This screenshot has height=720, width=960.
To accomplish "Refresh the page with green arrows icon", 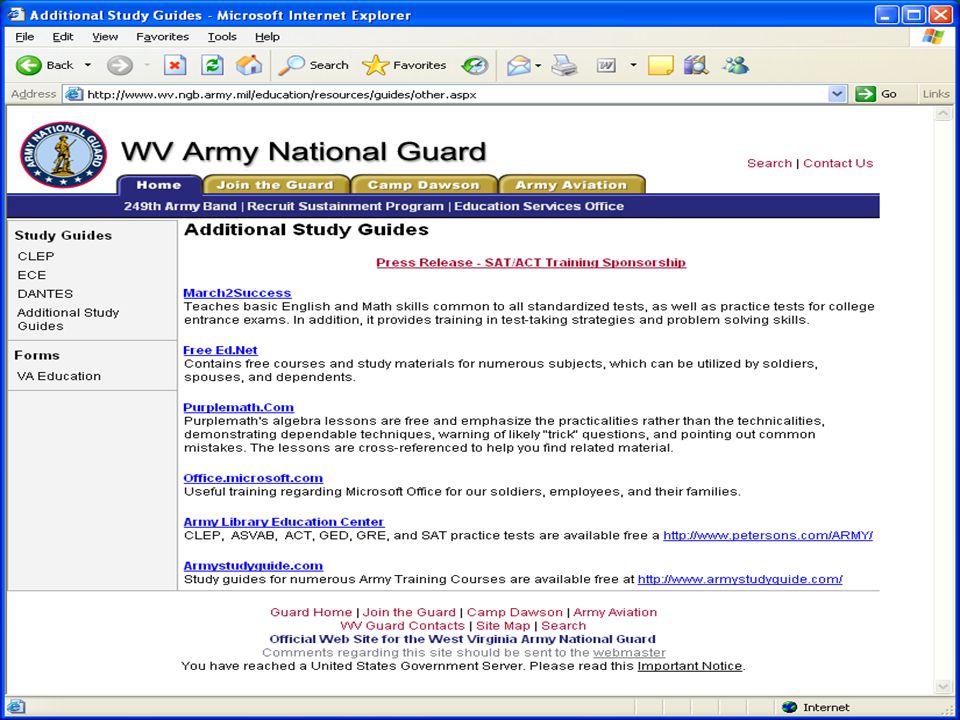I will click(x=212, y=64).
